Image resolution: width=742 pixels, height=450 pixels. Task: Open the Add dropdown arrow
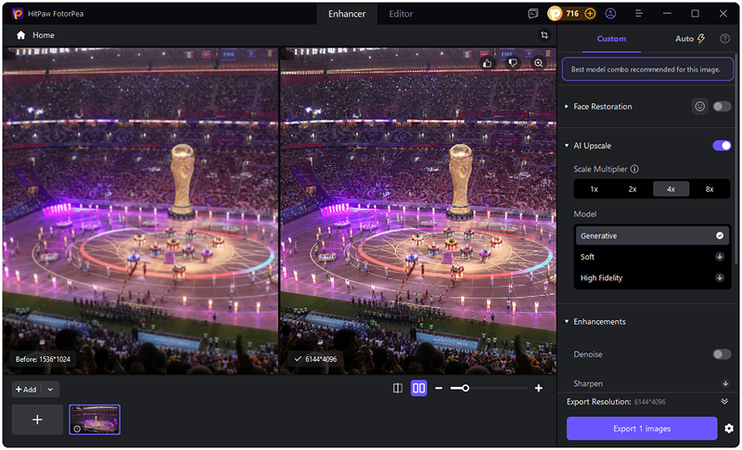tap(50, 389)
